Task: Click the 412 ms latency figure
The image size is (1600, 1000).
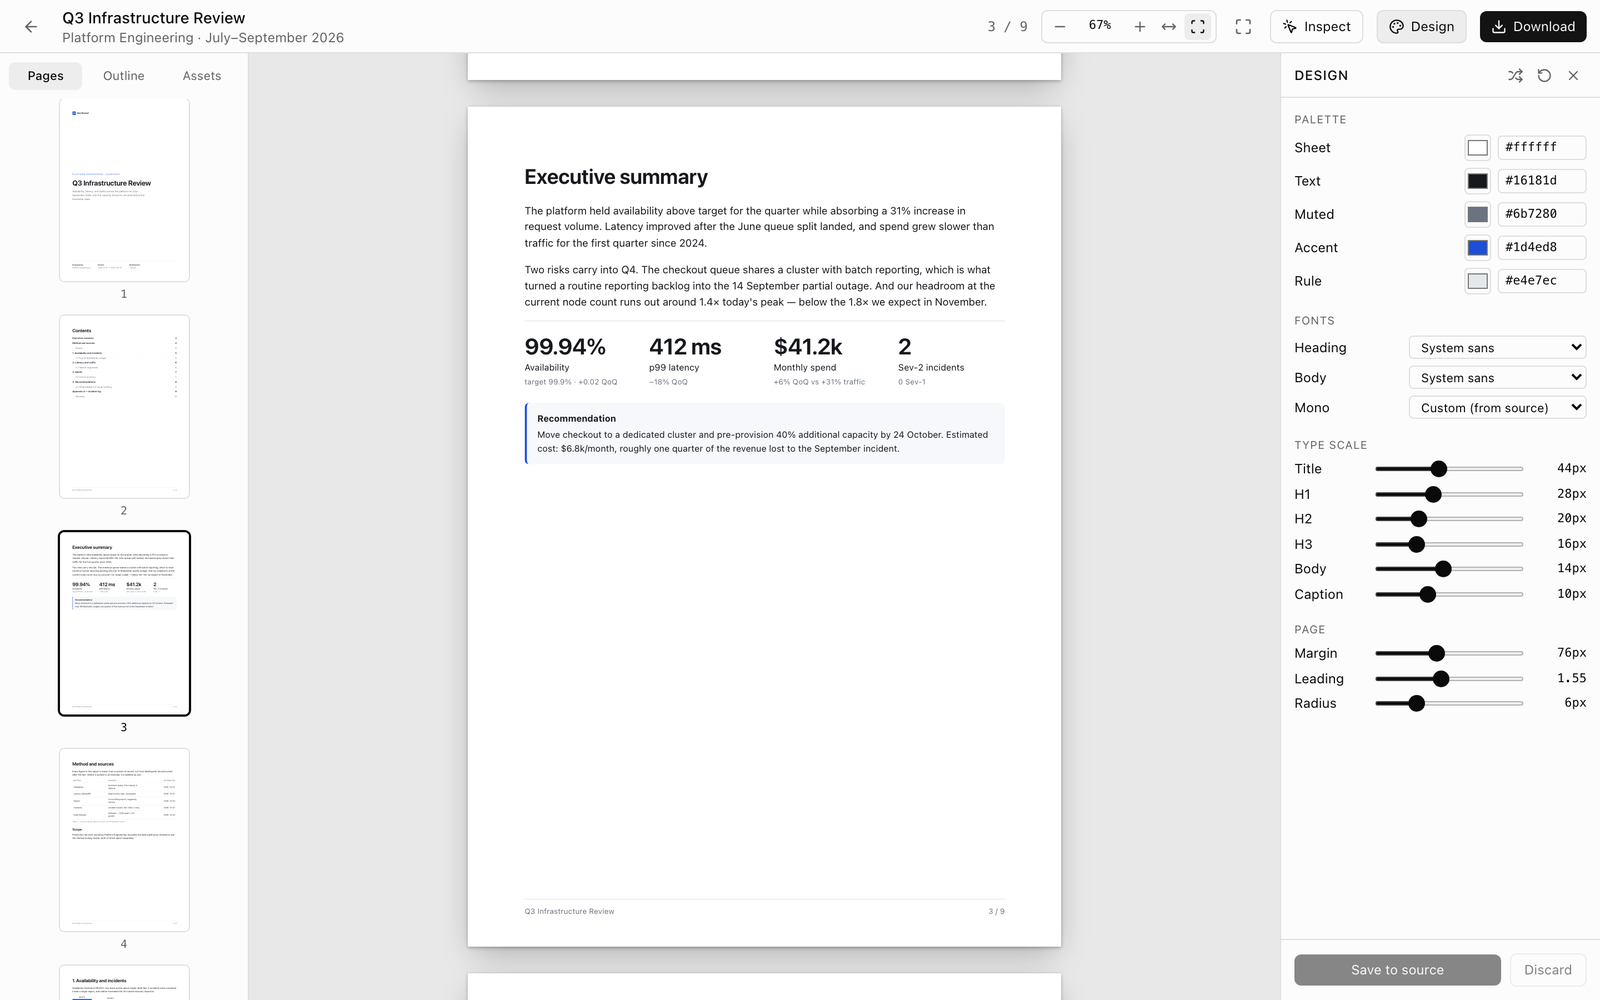Action: tap(685, 347)
